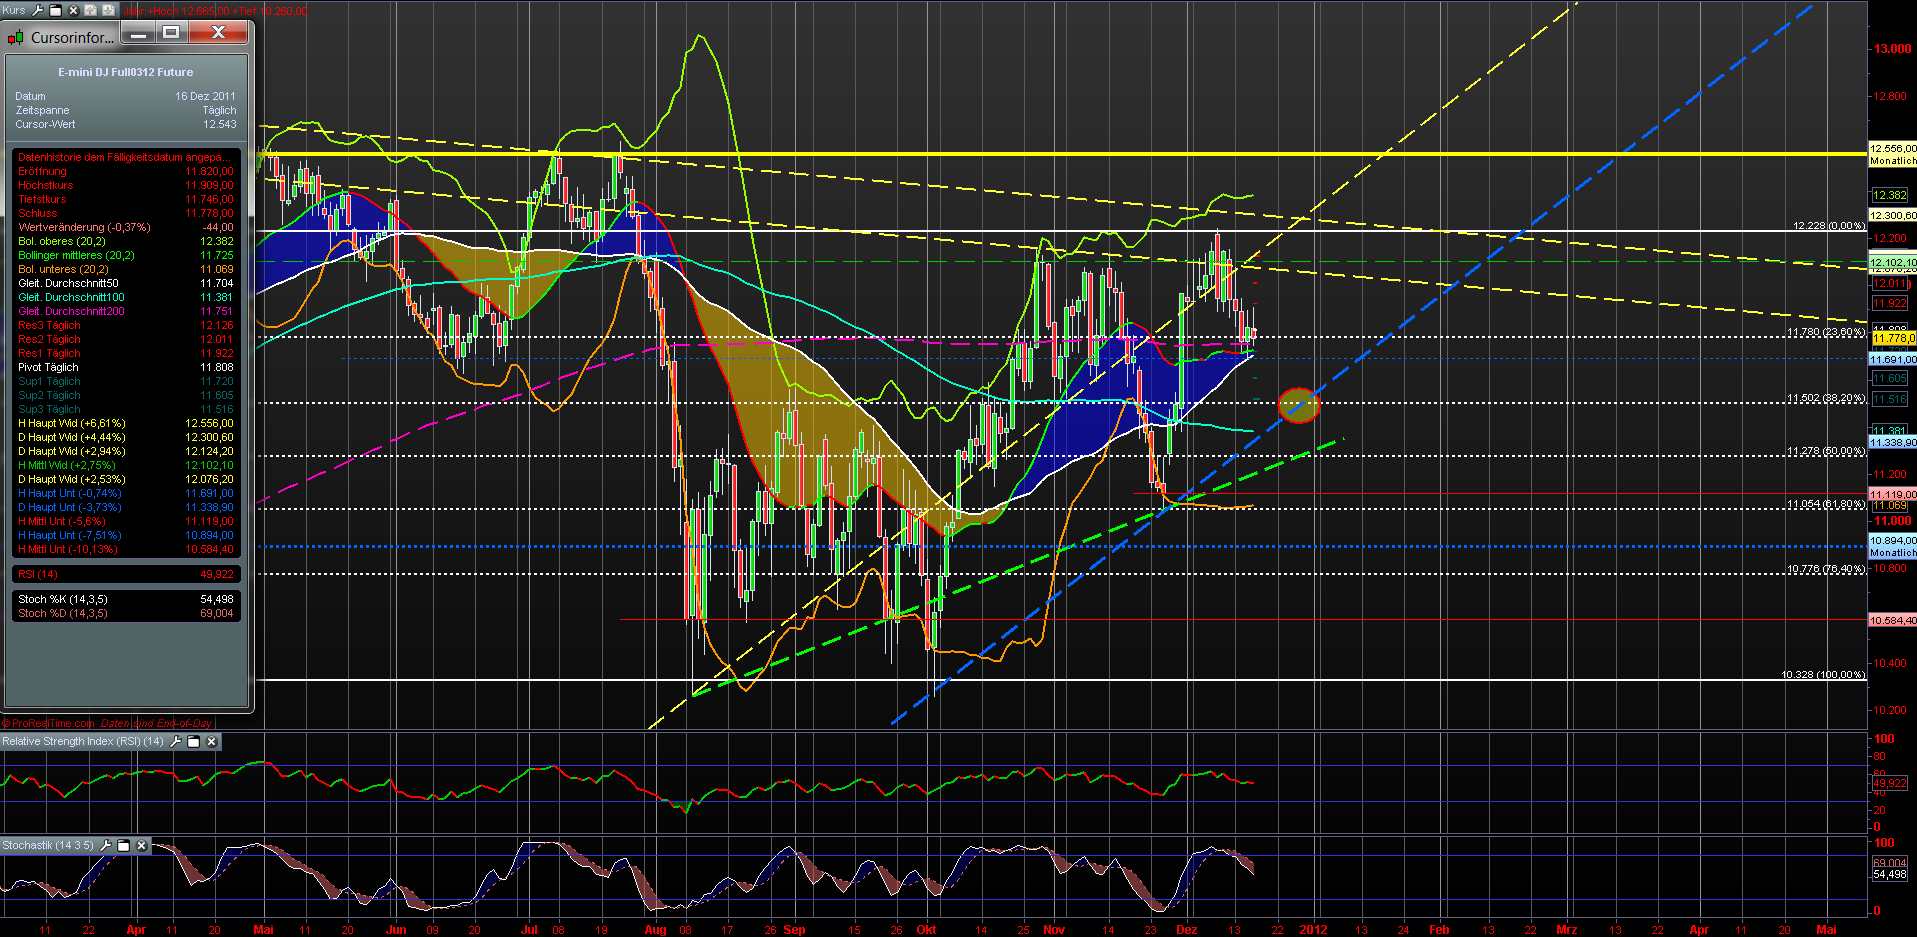Viewport: 1917px width, 937px height.
Task: Remove the RSI panel using its X icon
Action: click(211, 741)
